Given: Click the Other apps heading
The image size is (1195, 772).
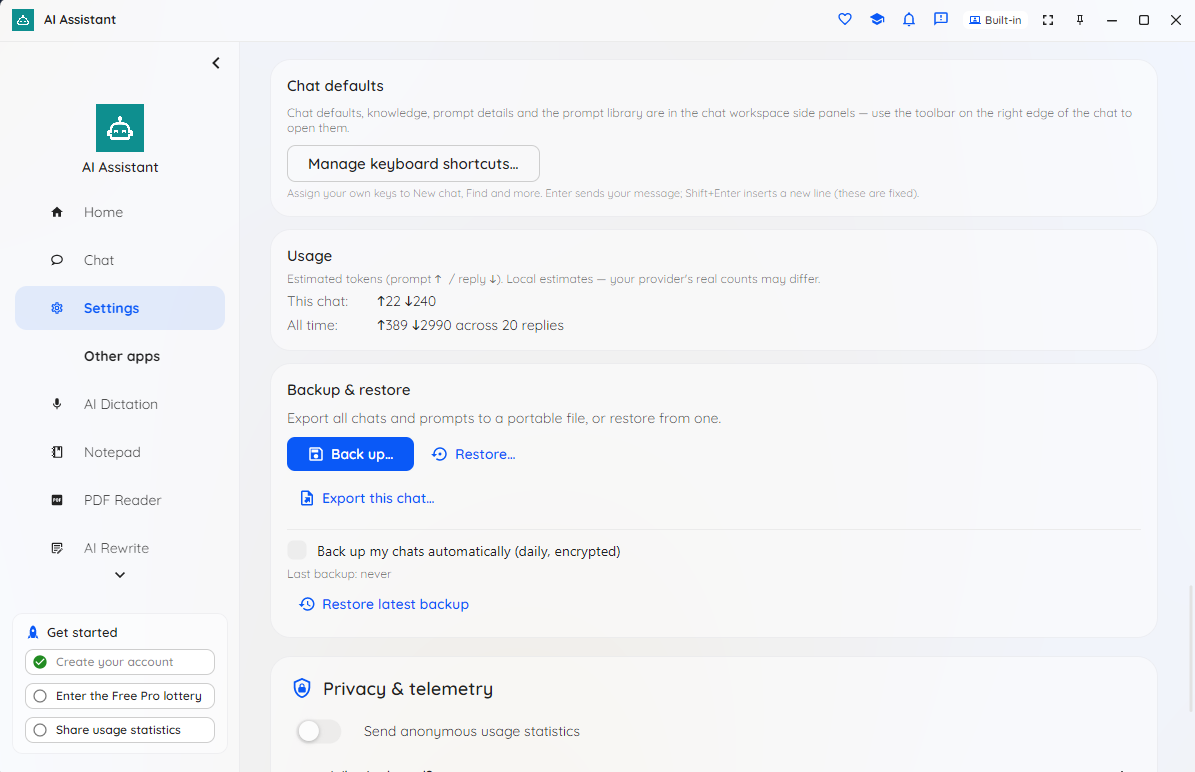Looking at the screenshot, I should coord(122,356).
